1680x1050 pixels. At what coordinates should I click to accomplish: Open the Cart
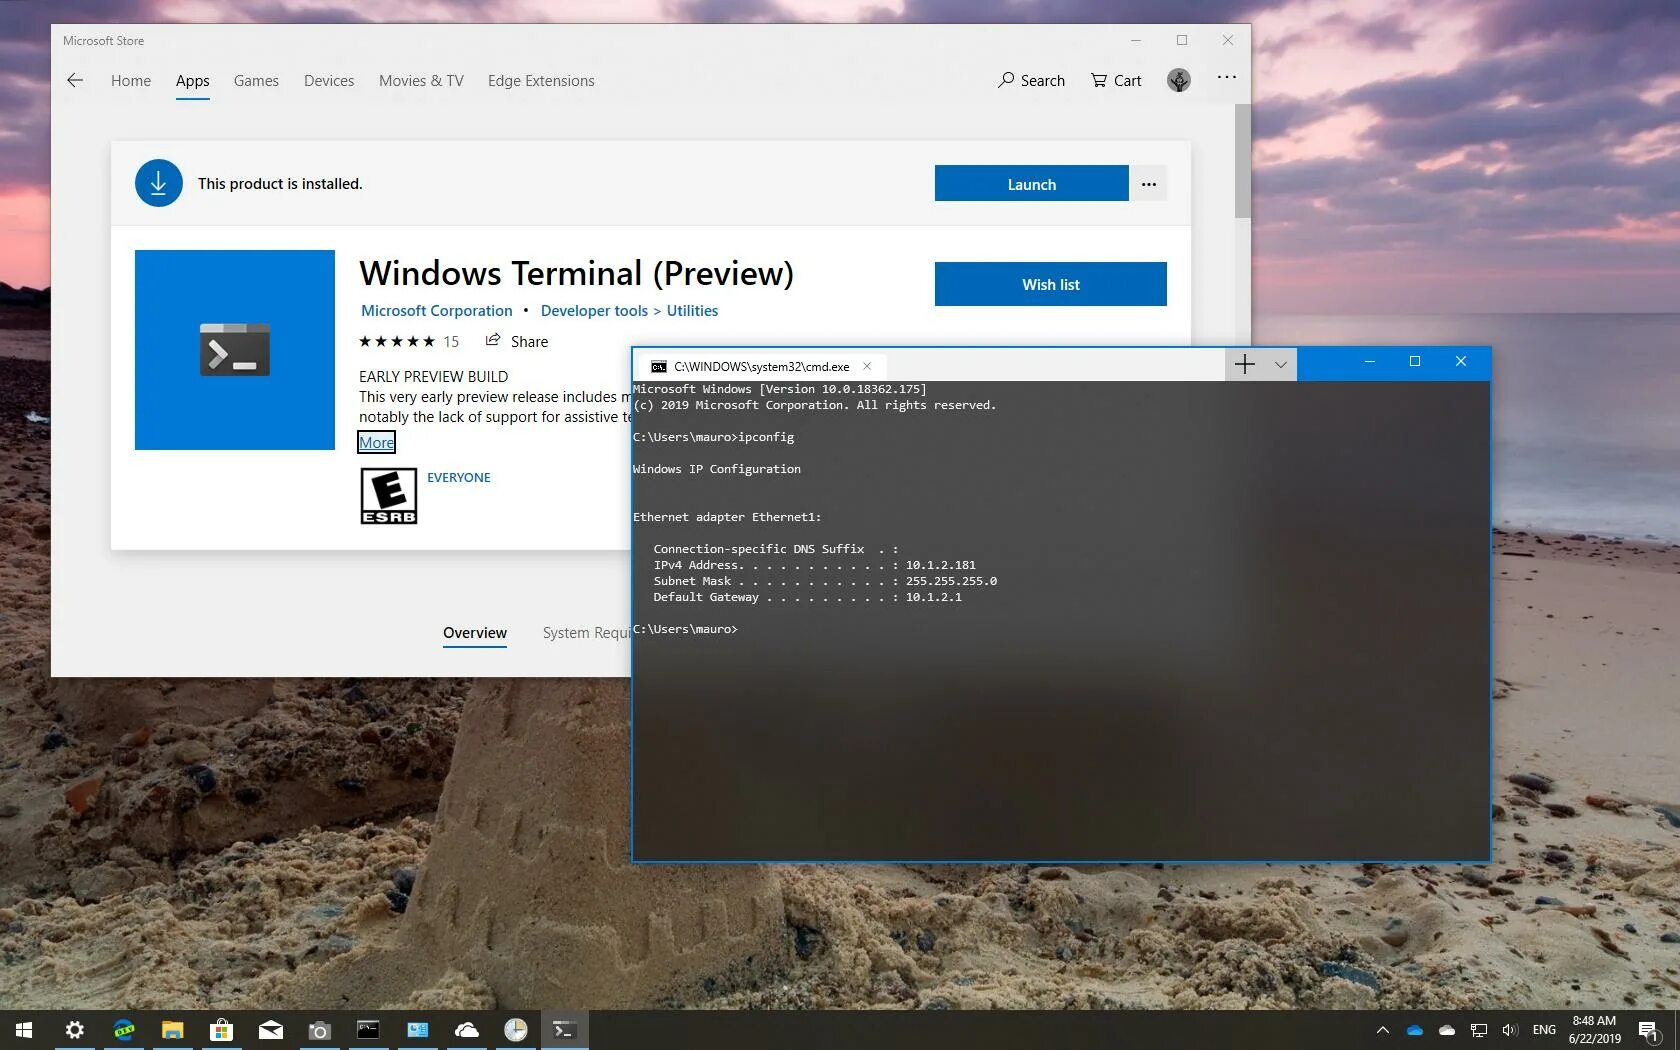[x=1116, y=80]
